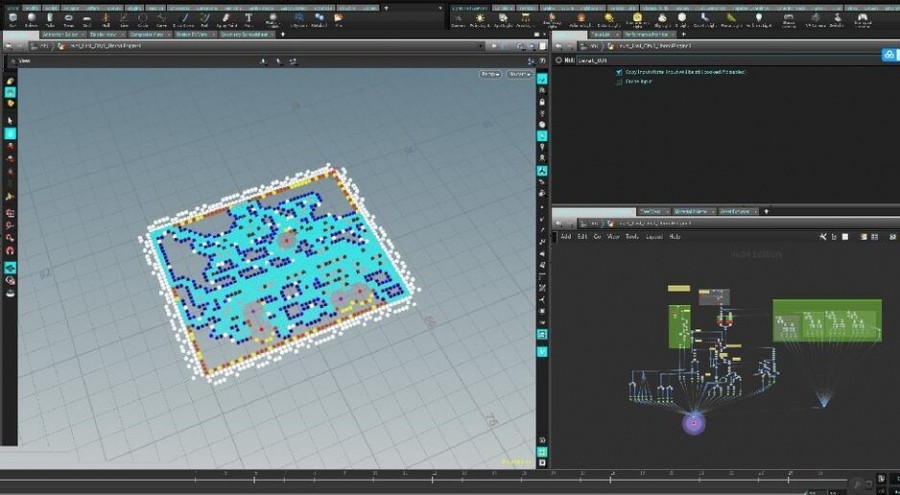Toggle the lock display option in viewport sidebar
Screen dimensions: 900x495
click(x=542, y=101)
